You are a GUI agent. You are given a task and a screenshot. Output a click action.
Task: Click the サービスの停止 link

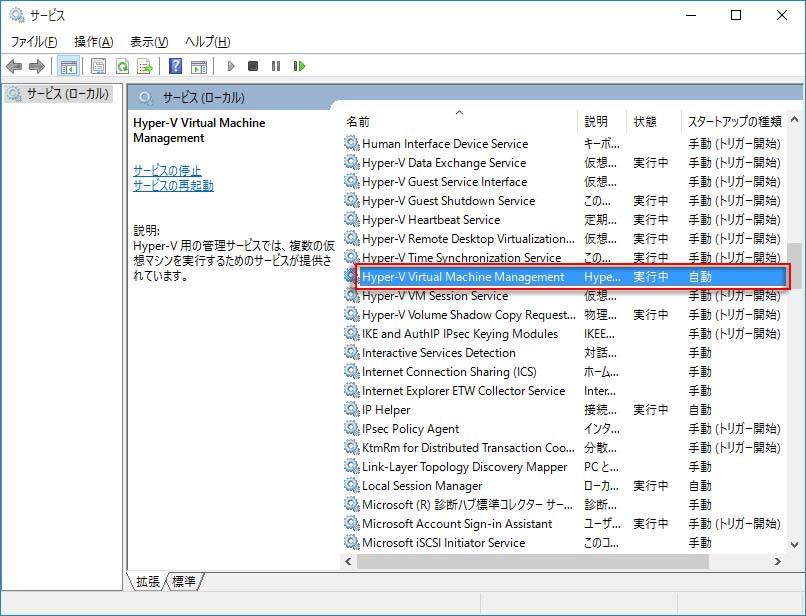(x=167, y=170)
